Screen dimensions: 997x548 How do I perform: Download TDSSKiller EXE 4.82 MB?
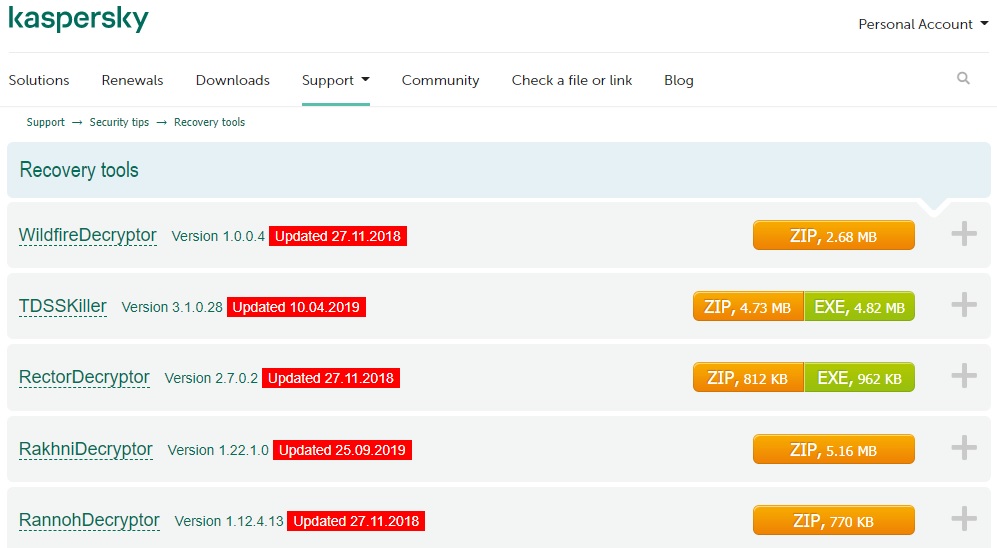click(x=860, y=306)
